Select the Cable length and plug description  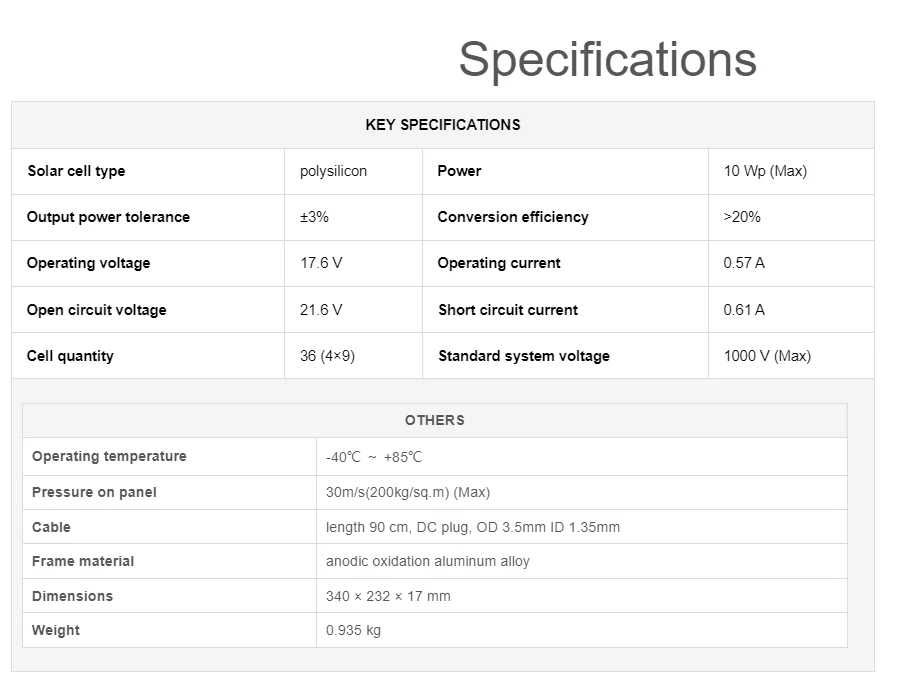point(472,527)
